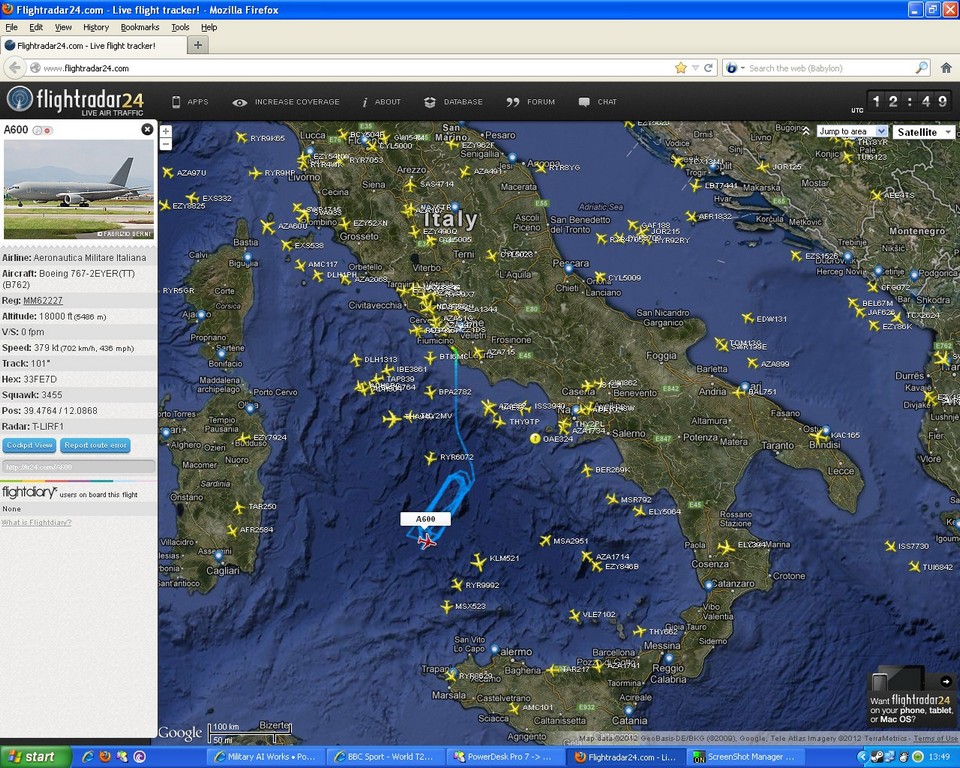Click the RYR6072 plane icon on map
This screenshot has height=768, width=960.
click(x=430, y=458)
